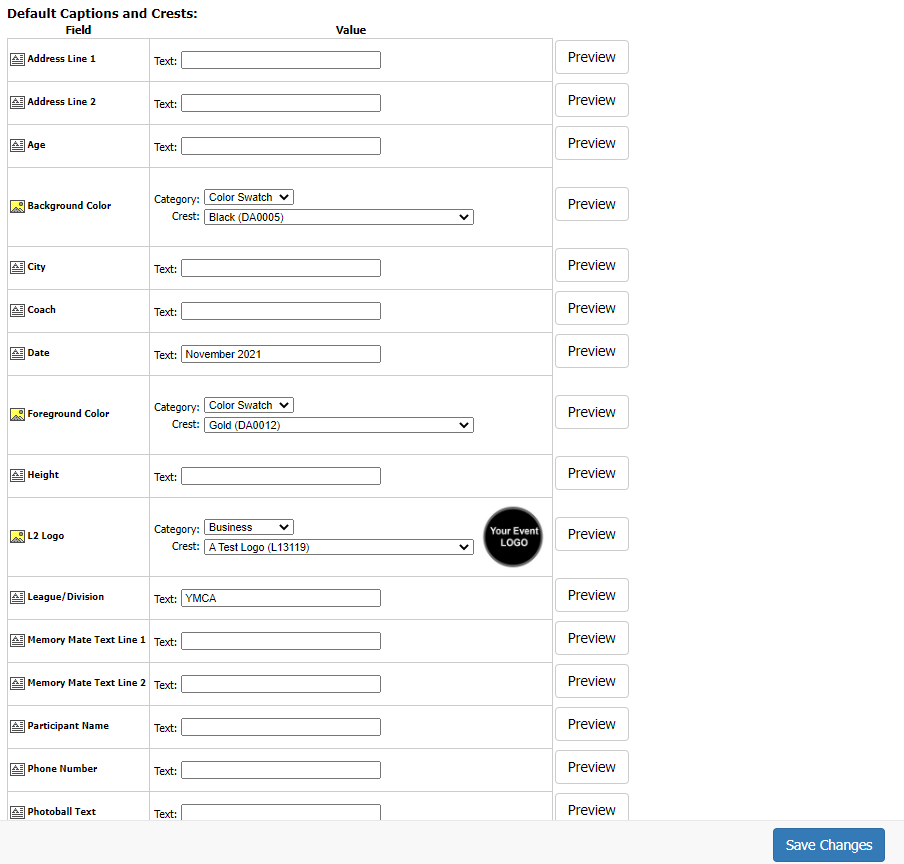Expand the A Test Logo (L13119) crest dropdown
904x864 pixels.
[338, 547]
